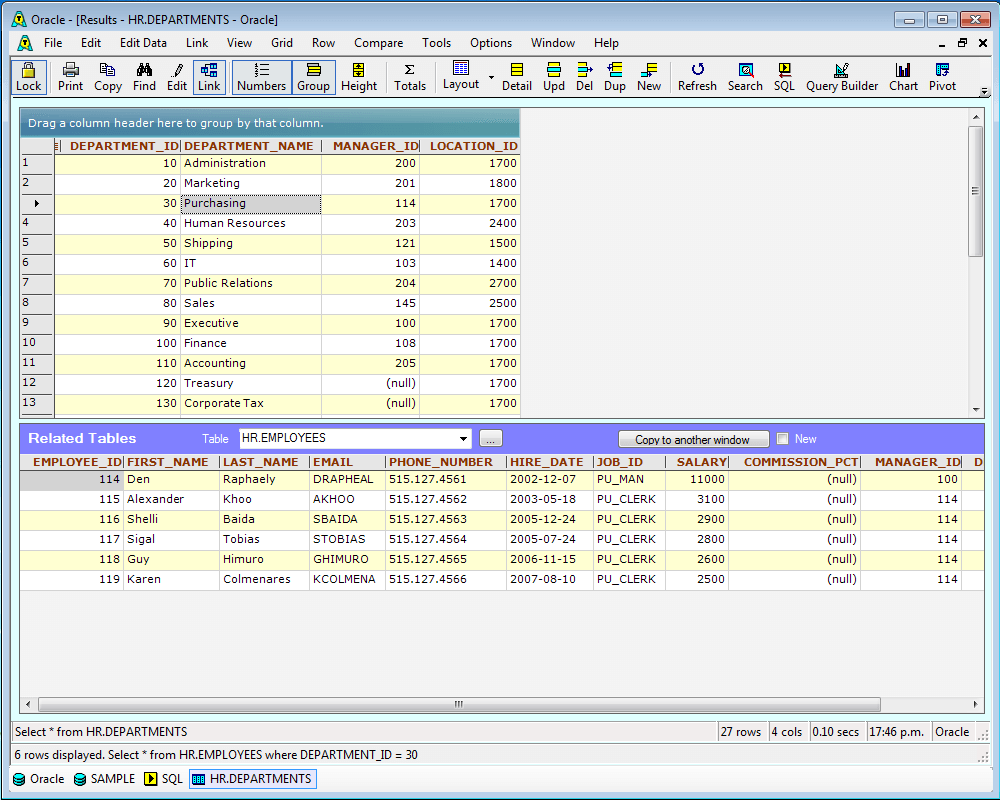Toggle the Group panel button
This screenshot has height=800, width=1000.
[313, 77]
